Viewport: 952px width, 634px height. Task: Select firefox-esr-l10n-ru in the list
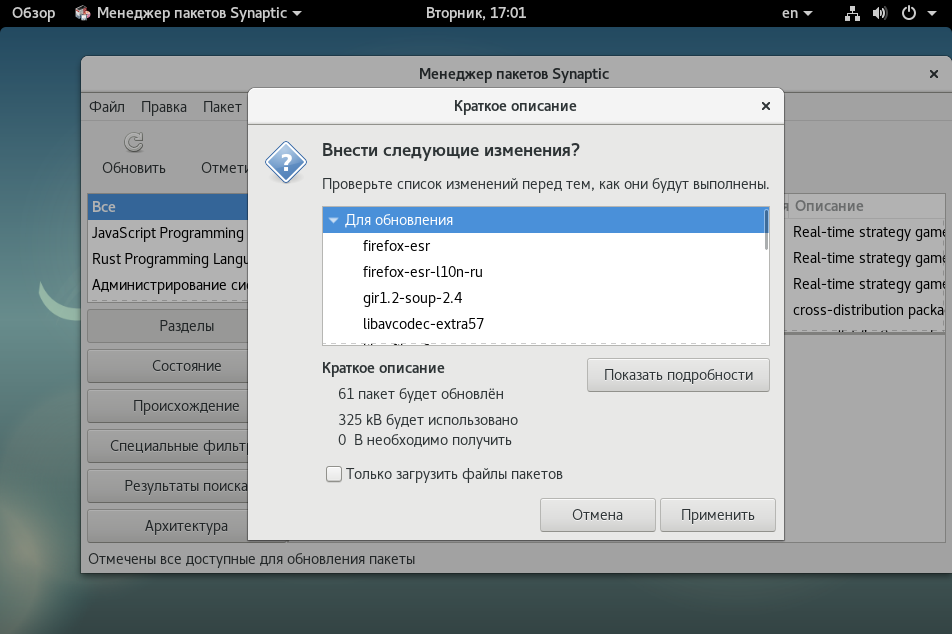[546, 272]
